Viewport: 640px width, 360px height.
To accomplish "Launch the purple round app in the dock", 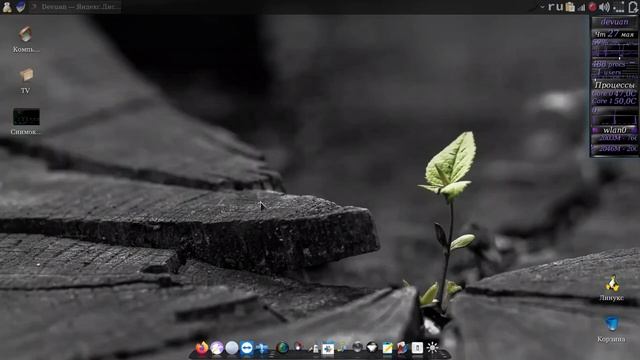I will [x=217, y=348].
